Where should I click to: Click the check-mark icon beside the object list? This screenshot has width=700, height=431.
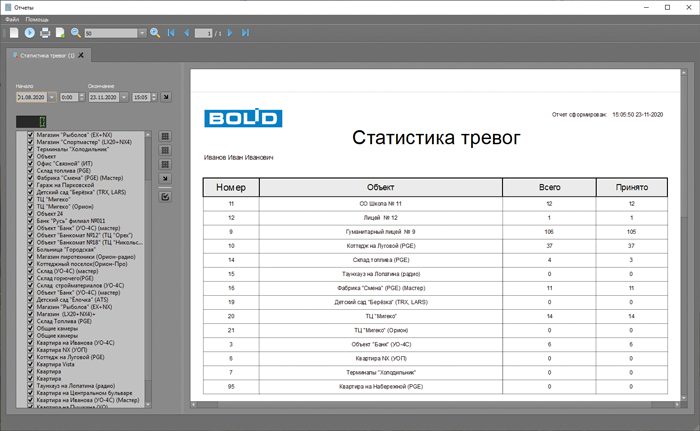pos(165,196)
